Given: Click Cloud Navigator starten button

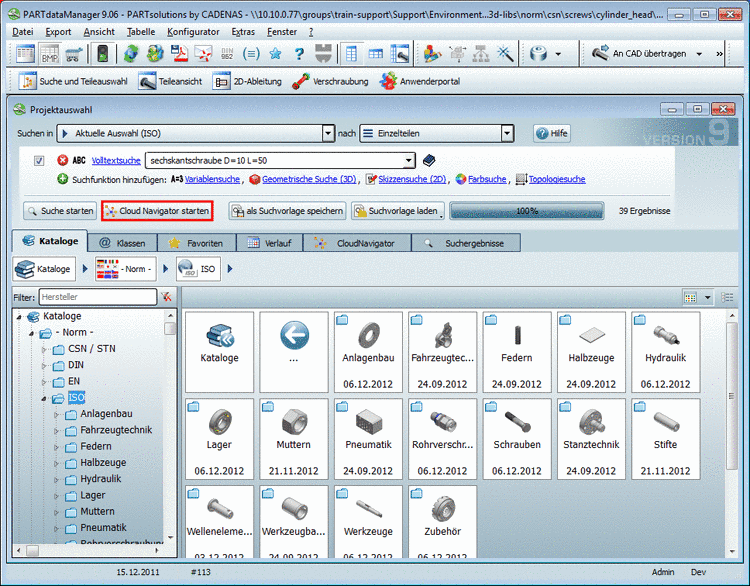Looking at the screenshot, I should (157, 211).
